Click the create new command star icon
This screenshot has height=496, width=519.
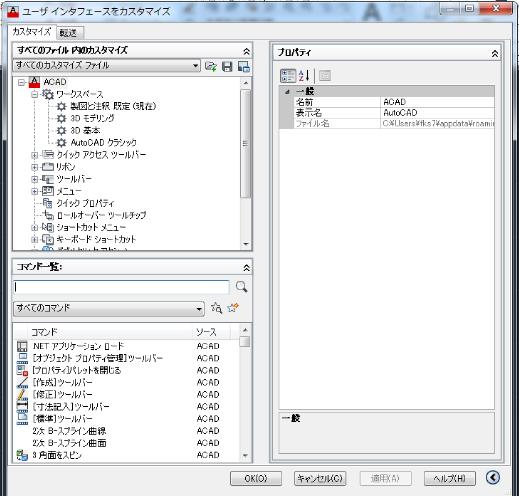coord(233,308)
